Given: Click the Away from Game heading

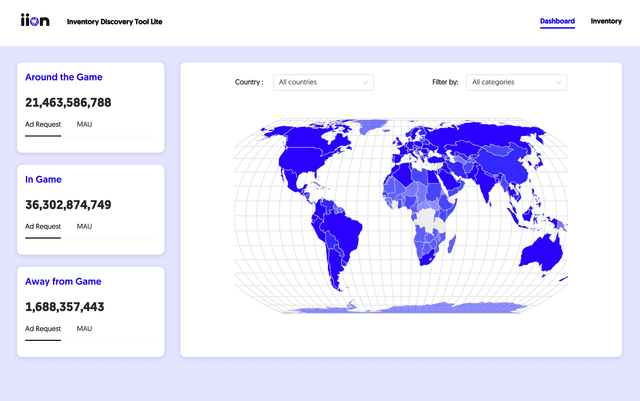Looking at the screenshot, I should pyautogui.click(x=63, y=282).
